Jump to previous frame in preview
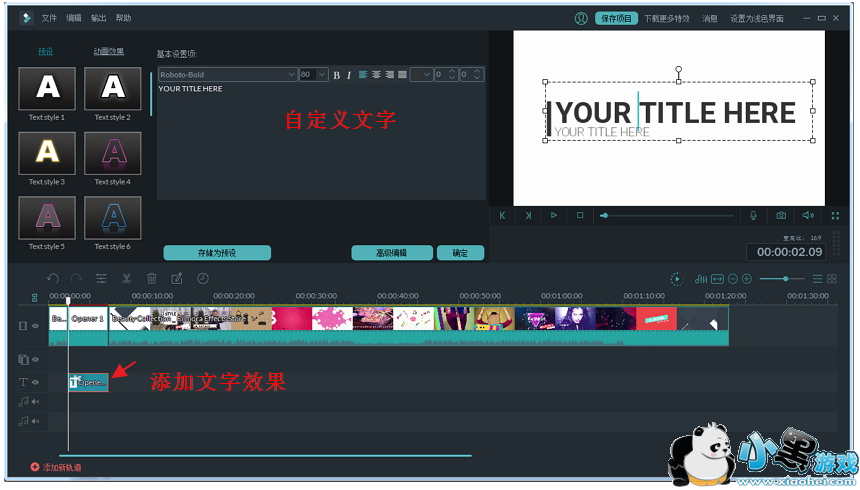Screen dimensions: 860x490 coord(502,216)
